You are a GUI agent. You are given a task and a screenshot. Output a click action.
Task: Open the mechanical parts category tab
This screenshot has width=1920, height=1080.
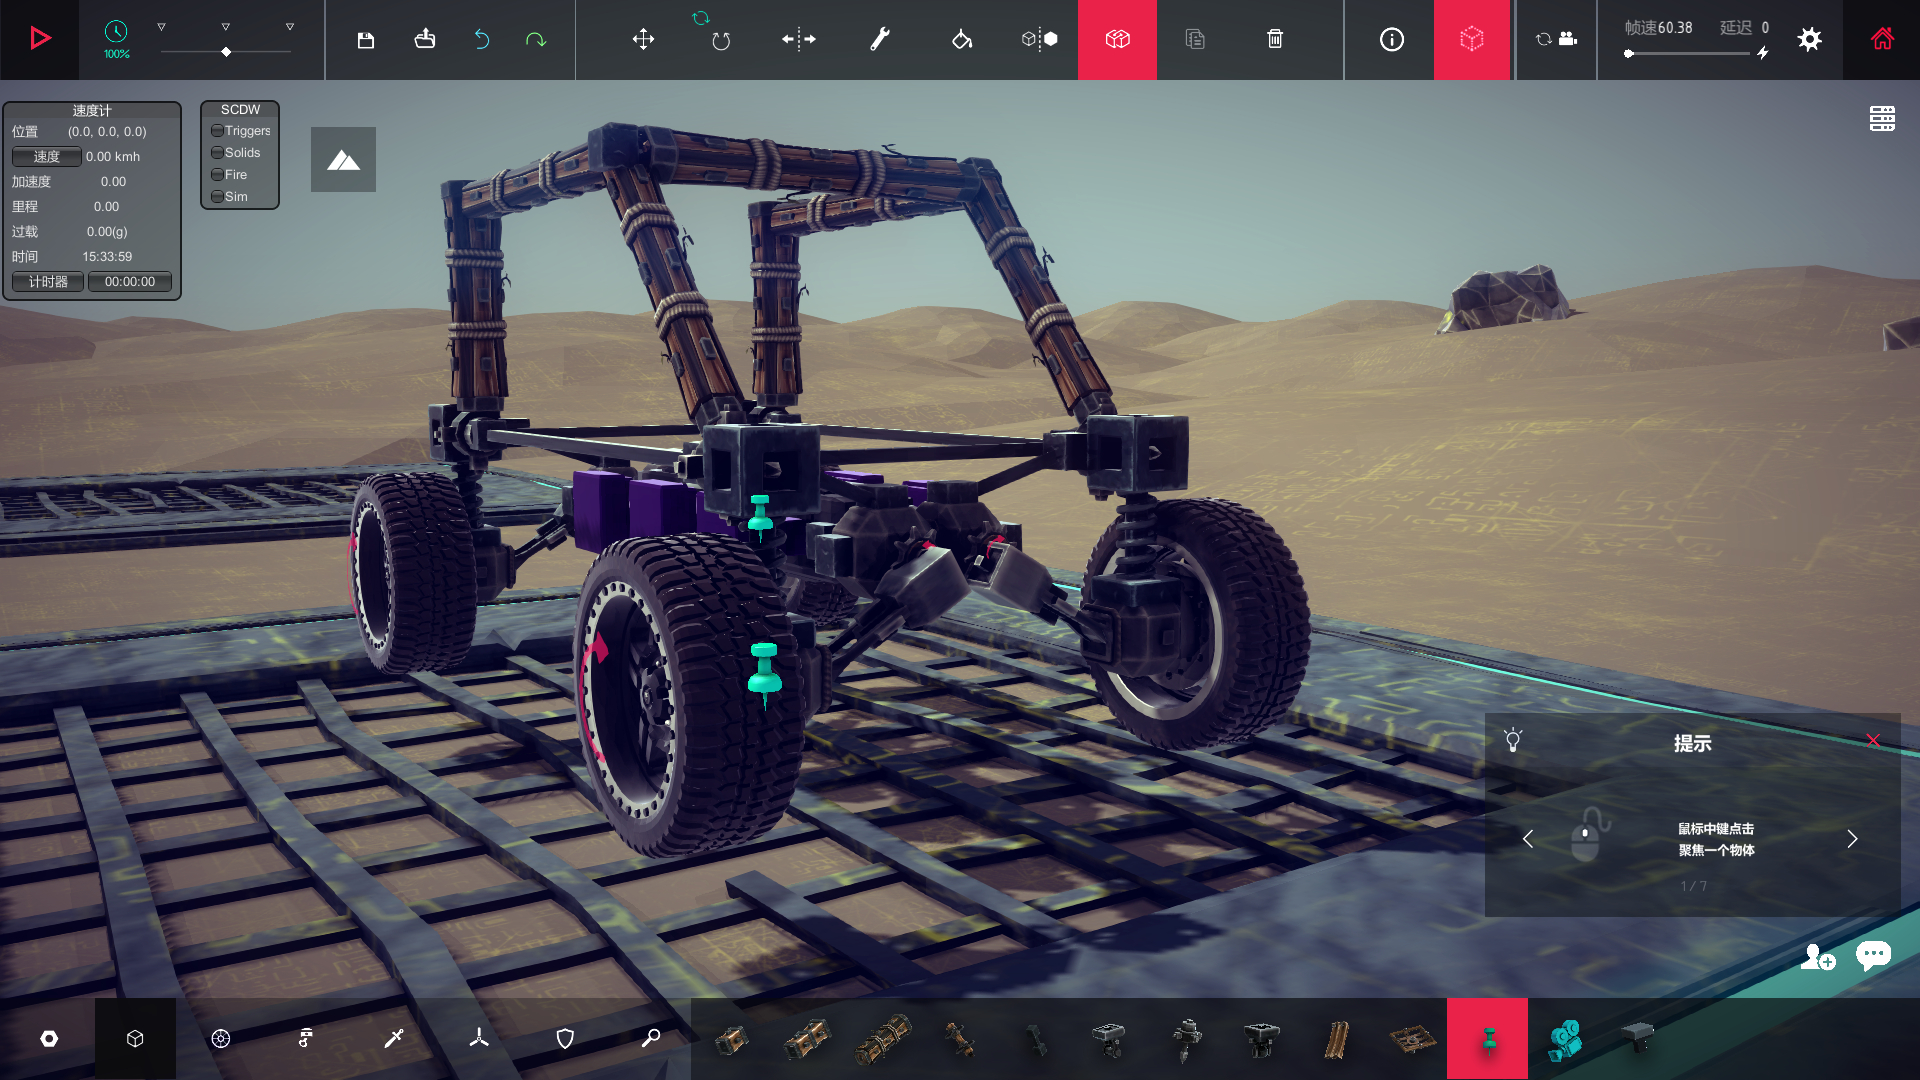pyautogui.click(x=306, y=1039)
